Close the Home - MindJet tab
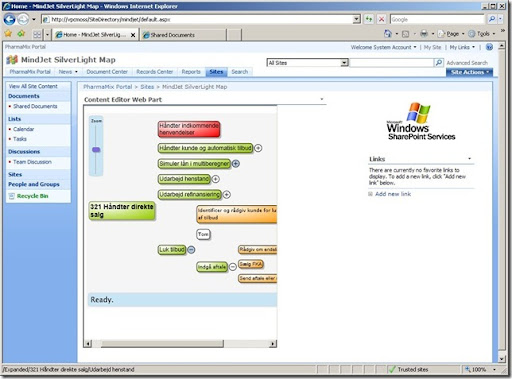 [x=133, y=35]
